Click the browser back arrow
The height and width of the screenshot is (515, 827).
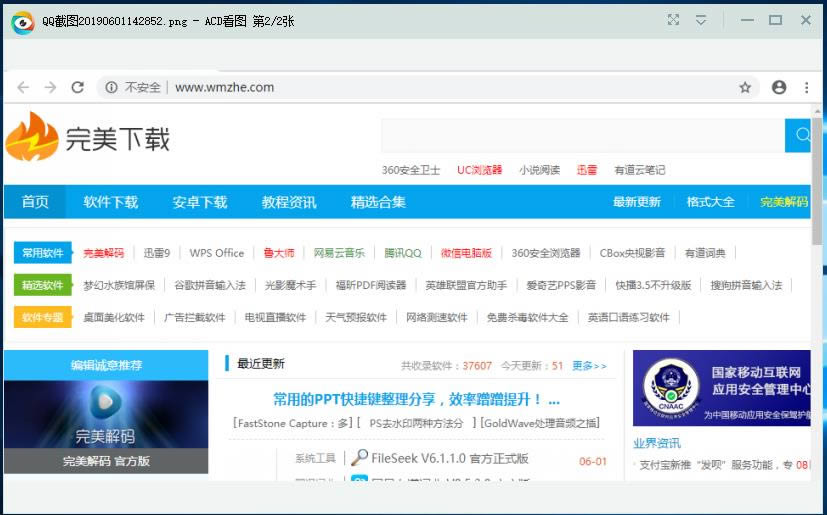tap(23, 87)
